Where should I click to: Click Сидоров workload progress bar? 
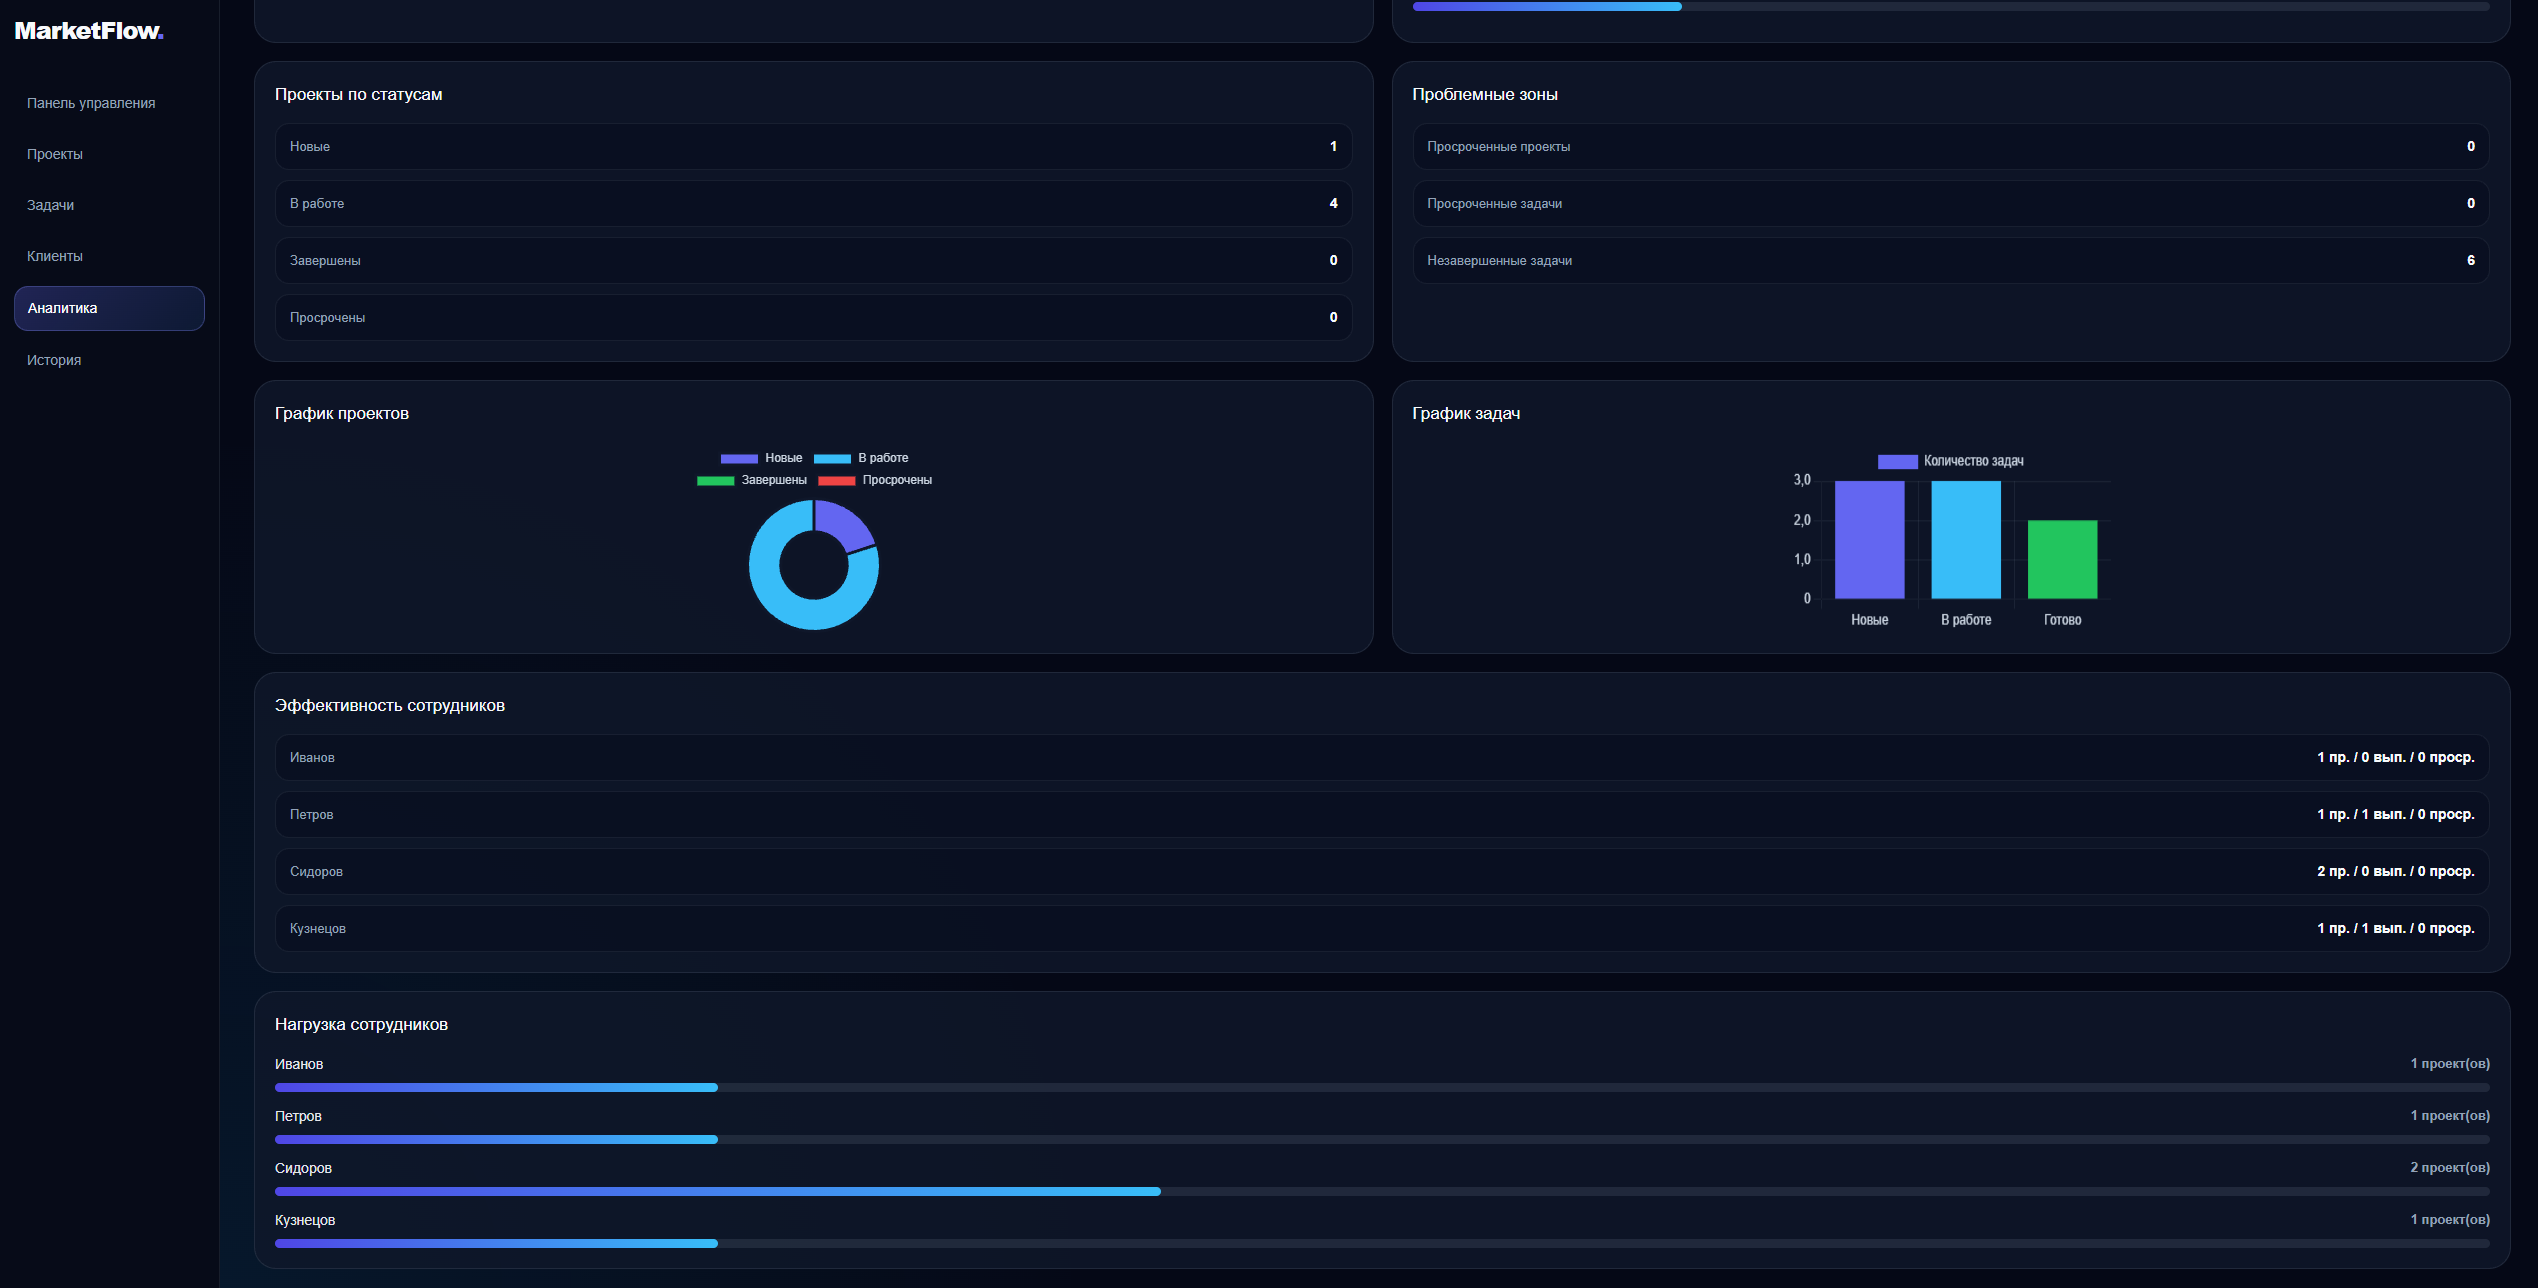[1382, 1192]
